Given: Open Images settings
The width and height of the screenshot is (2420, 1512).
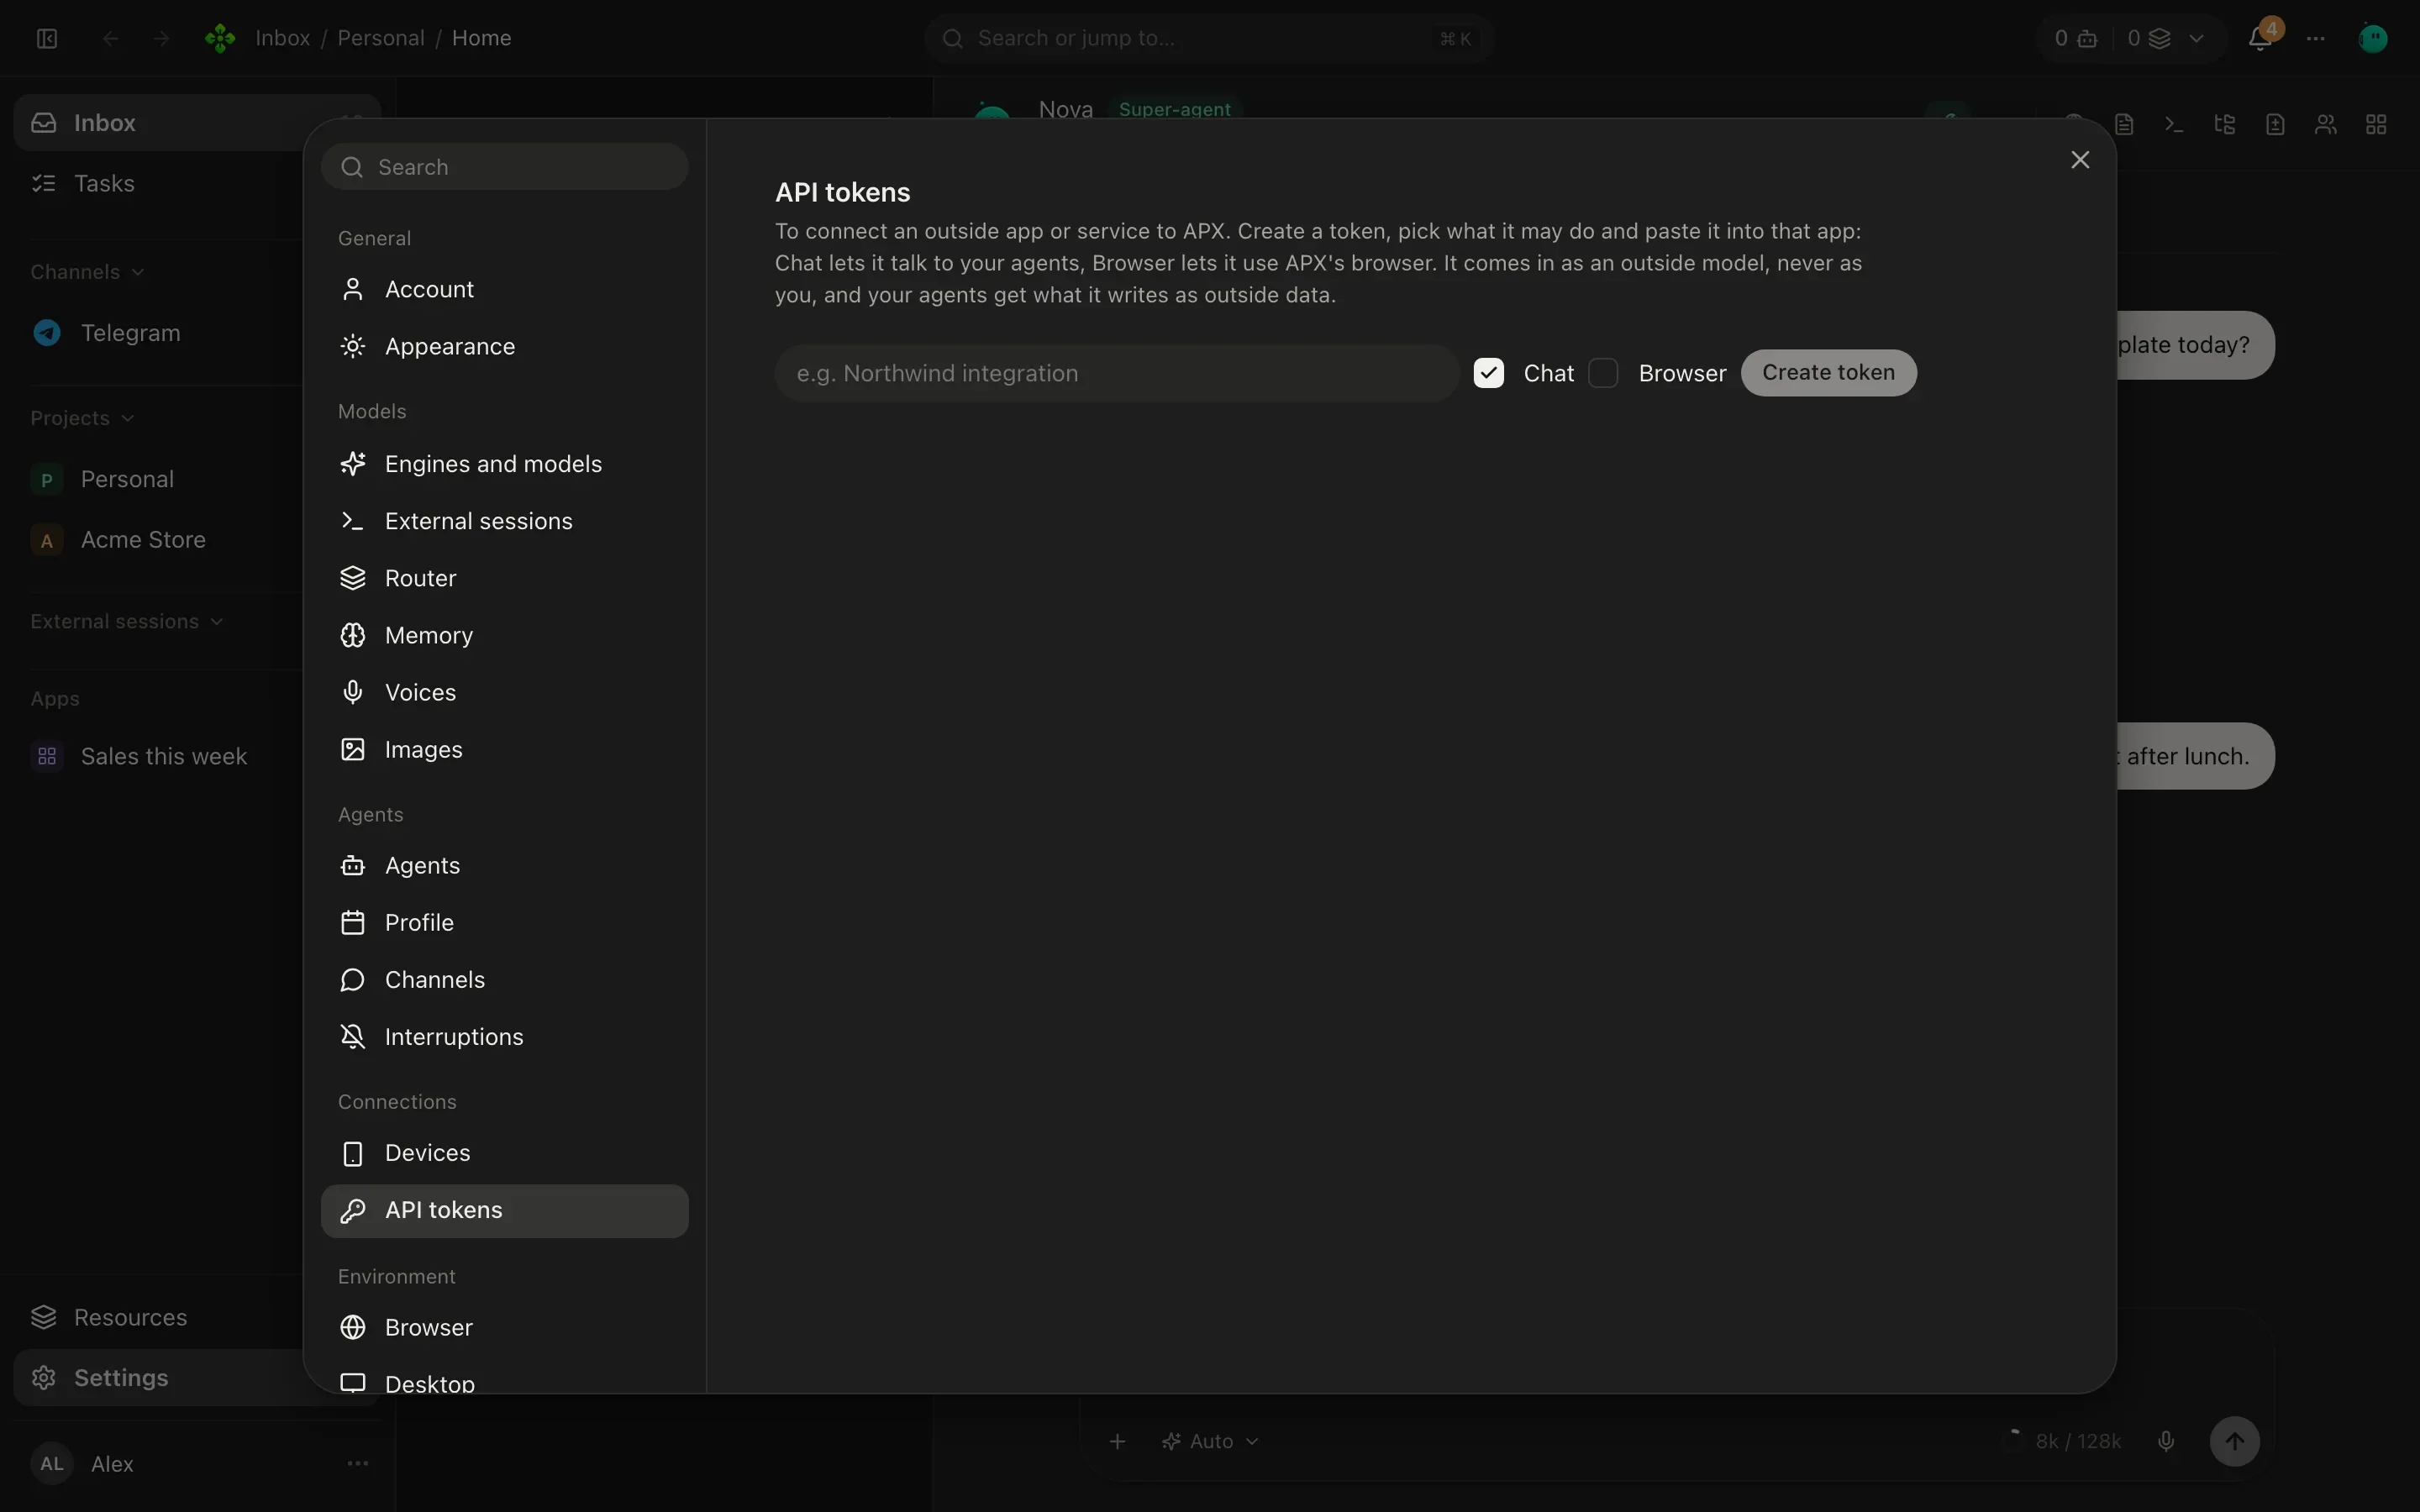Looking at the screenshot, I should point(504,749).
